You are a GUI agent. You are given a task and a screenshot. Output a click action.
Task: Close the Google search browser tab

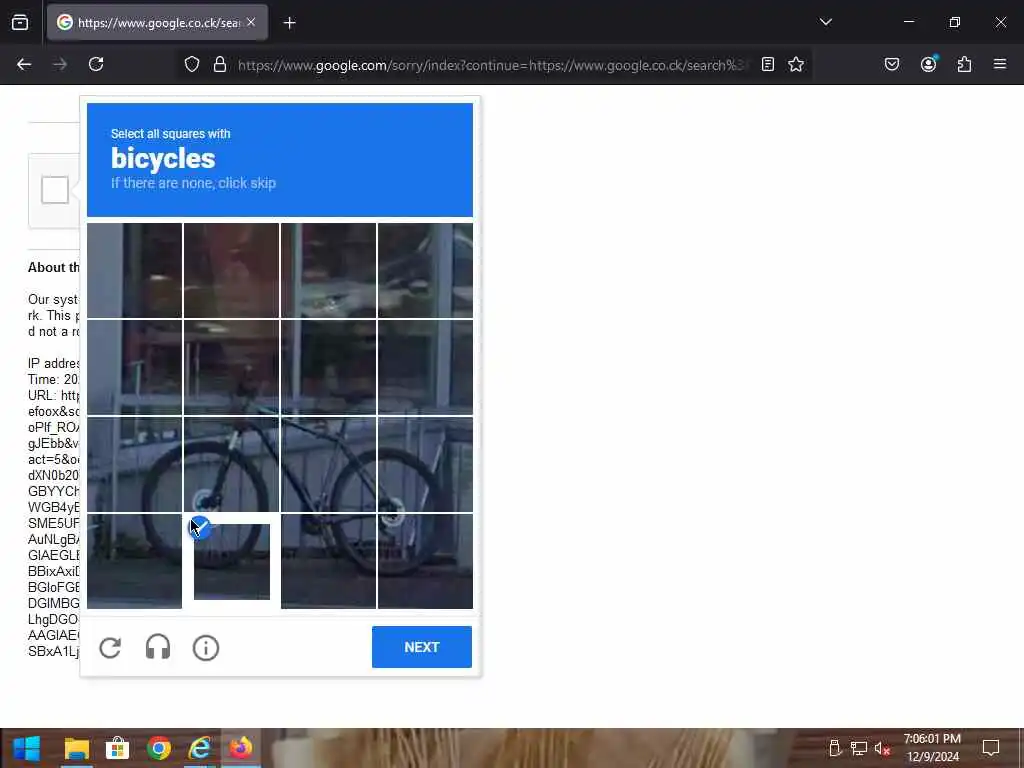(x=251, y=22)
